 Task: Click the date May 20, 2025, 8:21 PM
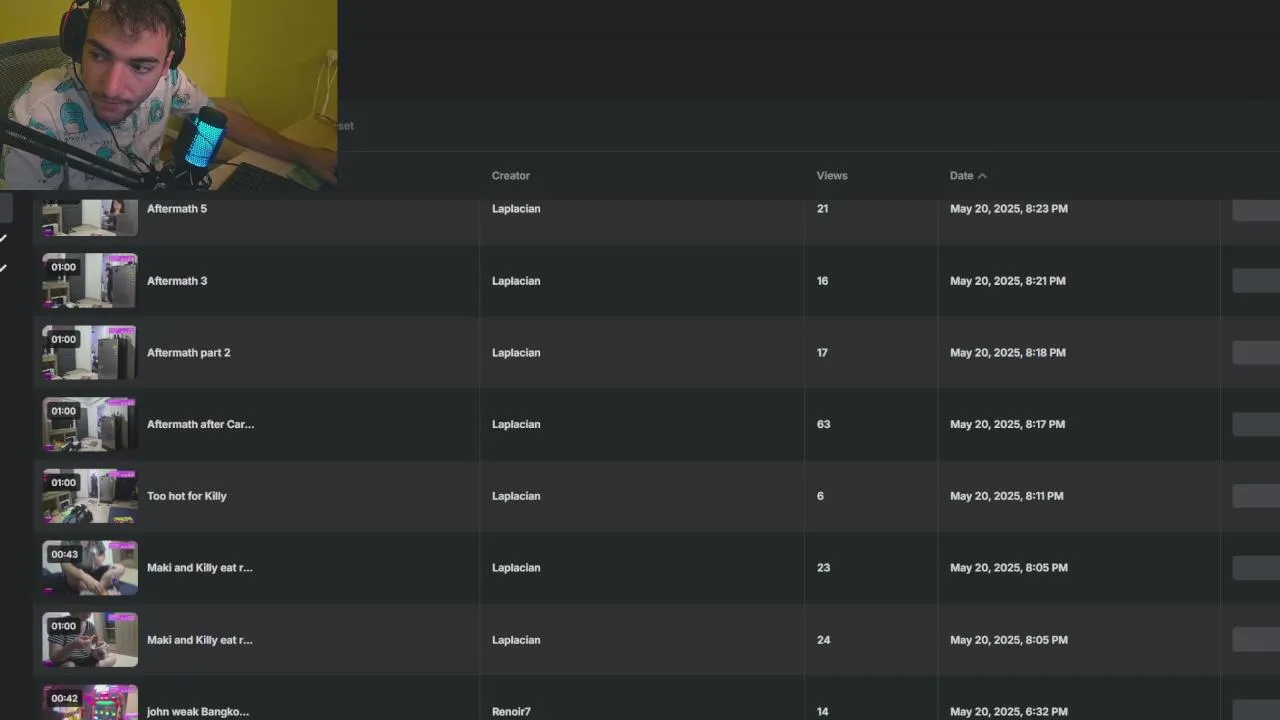coord(1008,281)
